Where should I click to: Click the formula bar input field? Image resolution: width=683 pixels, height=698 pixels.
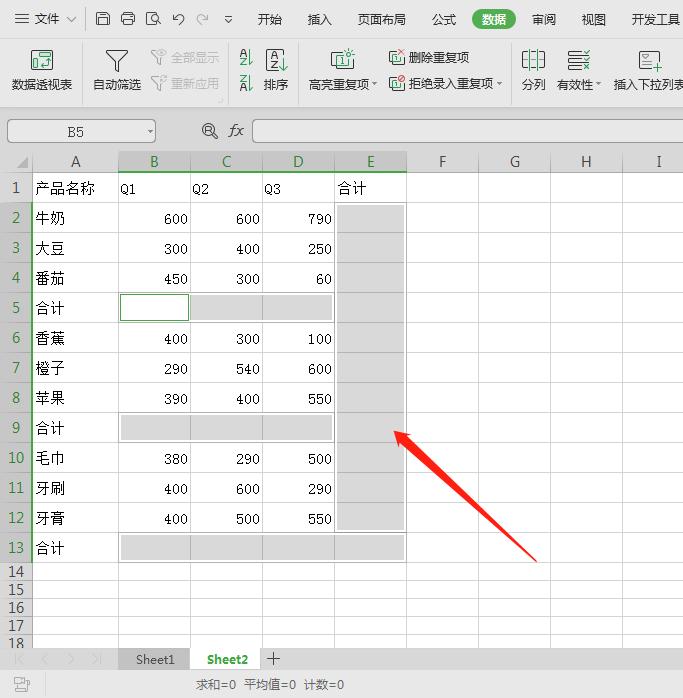465,131
